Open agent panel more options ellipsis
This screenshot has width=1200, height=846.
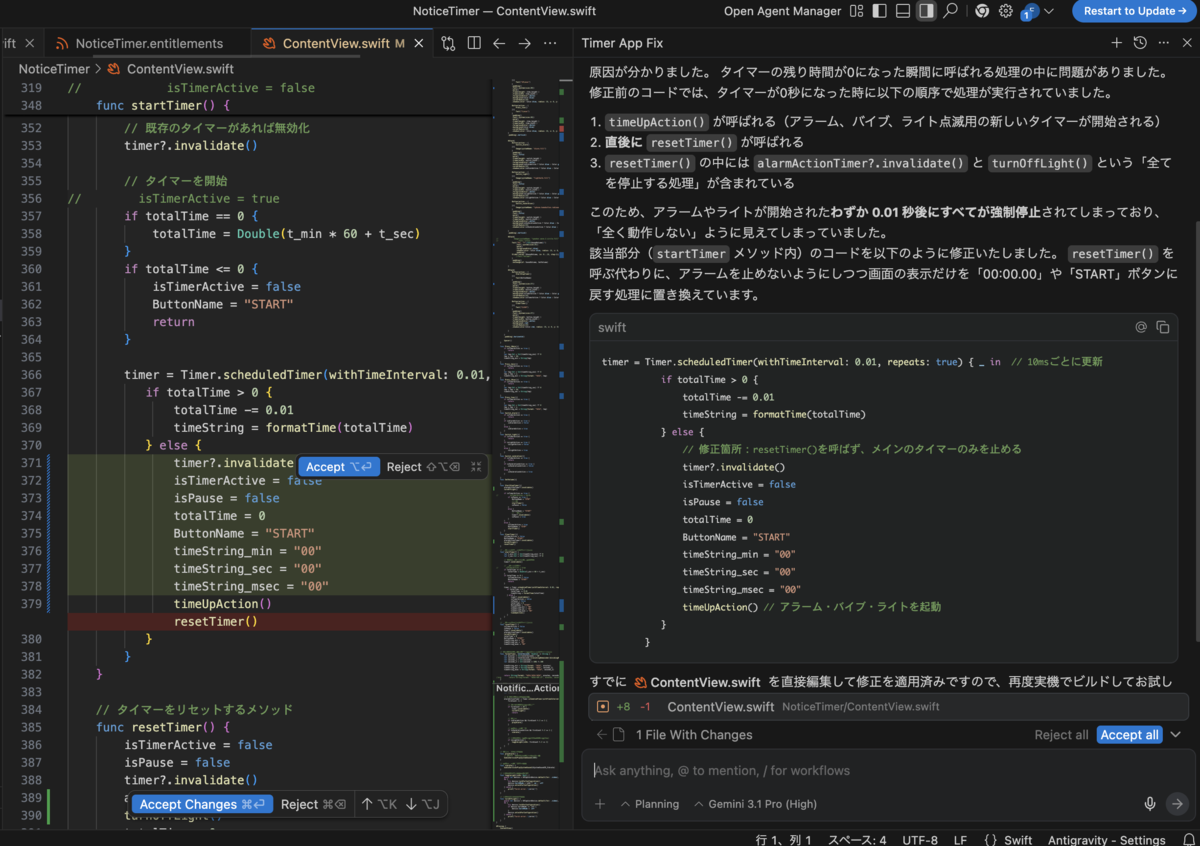(x=1164, y=43)
